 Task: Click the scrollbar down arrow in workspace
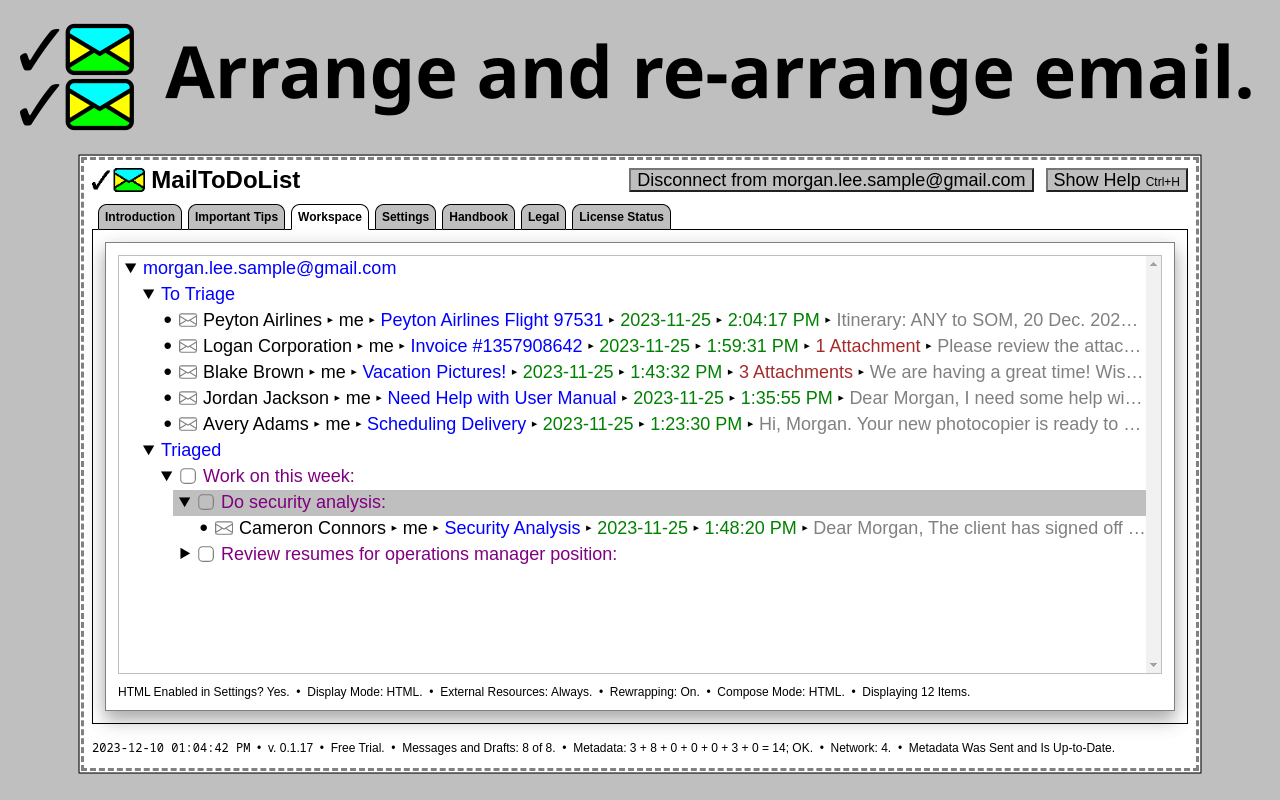click(x=1153, y=665)
